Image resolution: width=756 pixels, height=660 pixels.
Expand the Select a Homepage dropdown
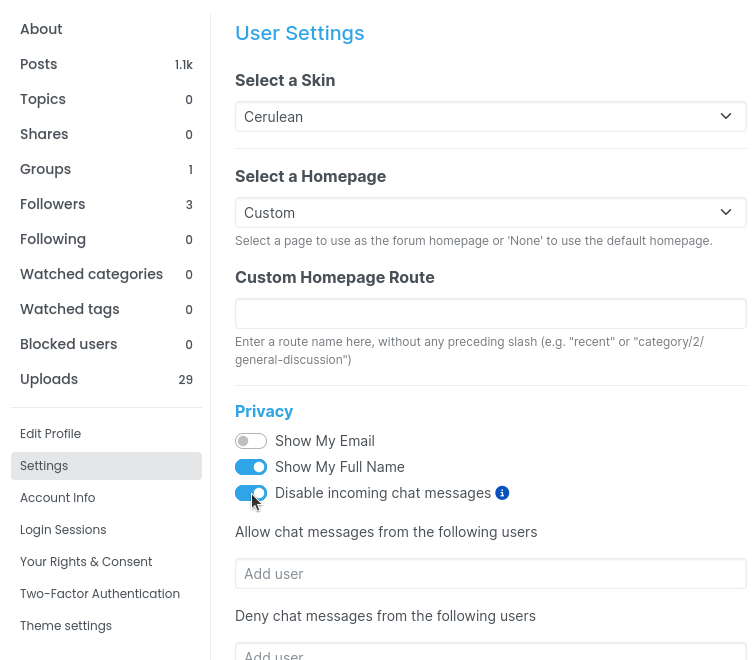490,213
